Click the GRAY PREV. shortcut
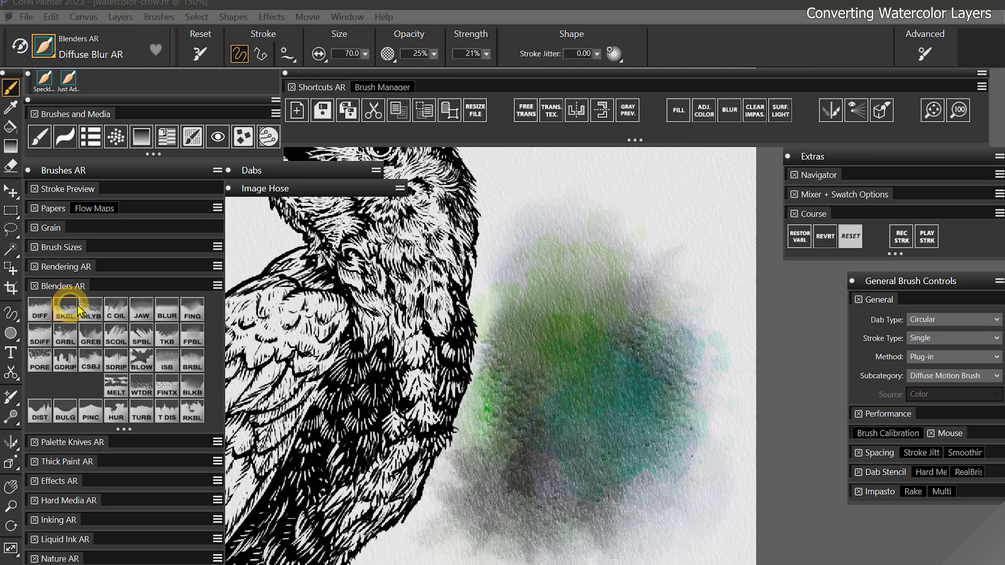This screenshot has height=565, width=1005. pyautogui.click(x=627, y=110)
